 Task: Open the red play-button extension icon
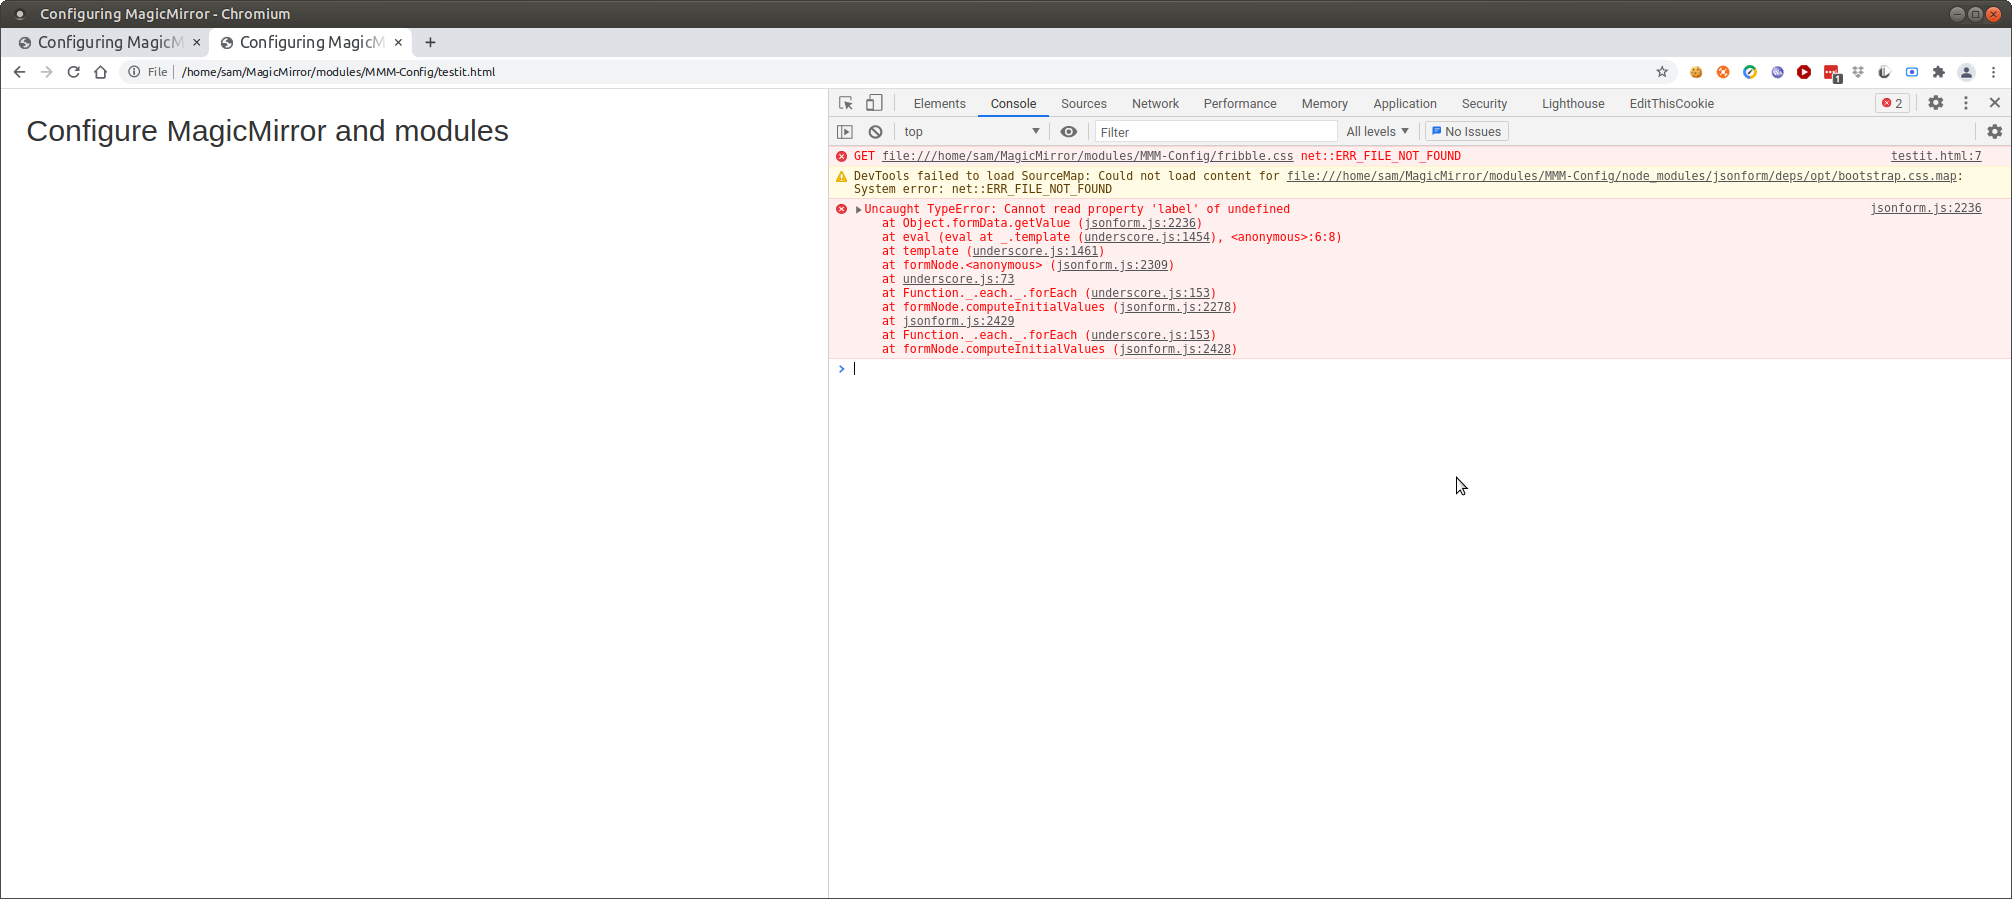click(1804, 72)
